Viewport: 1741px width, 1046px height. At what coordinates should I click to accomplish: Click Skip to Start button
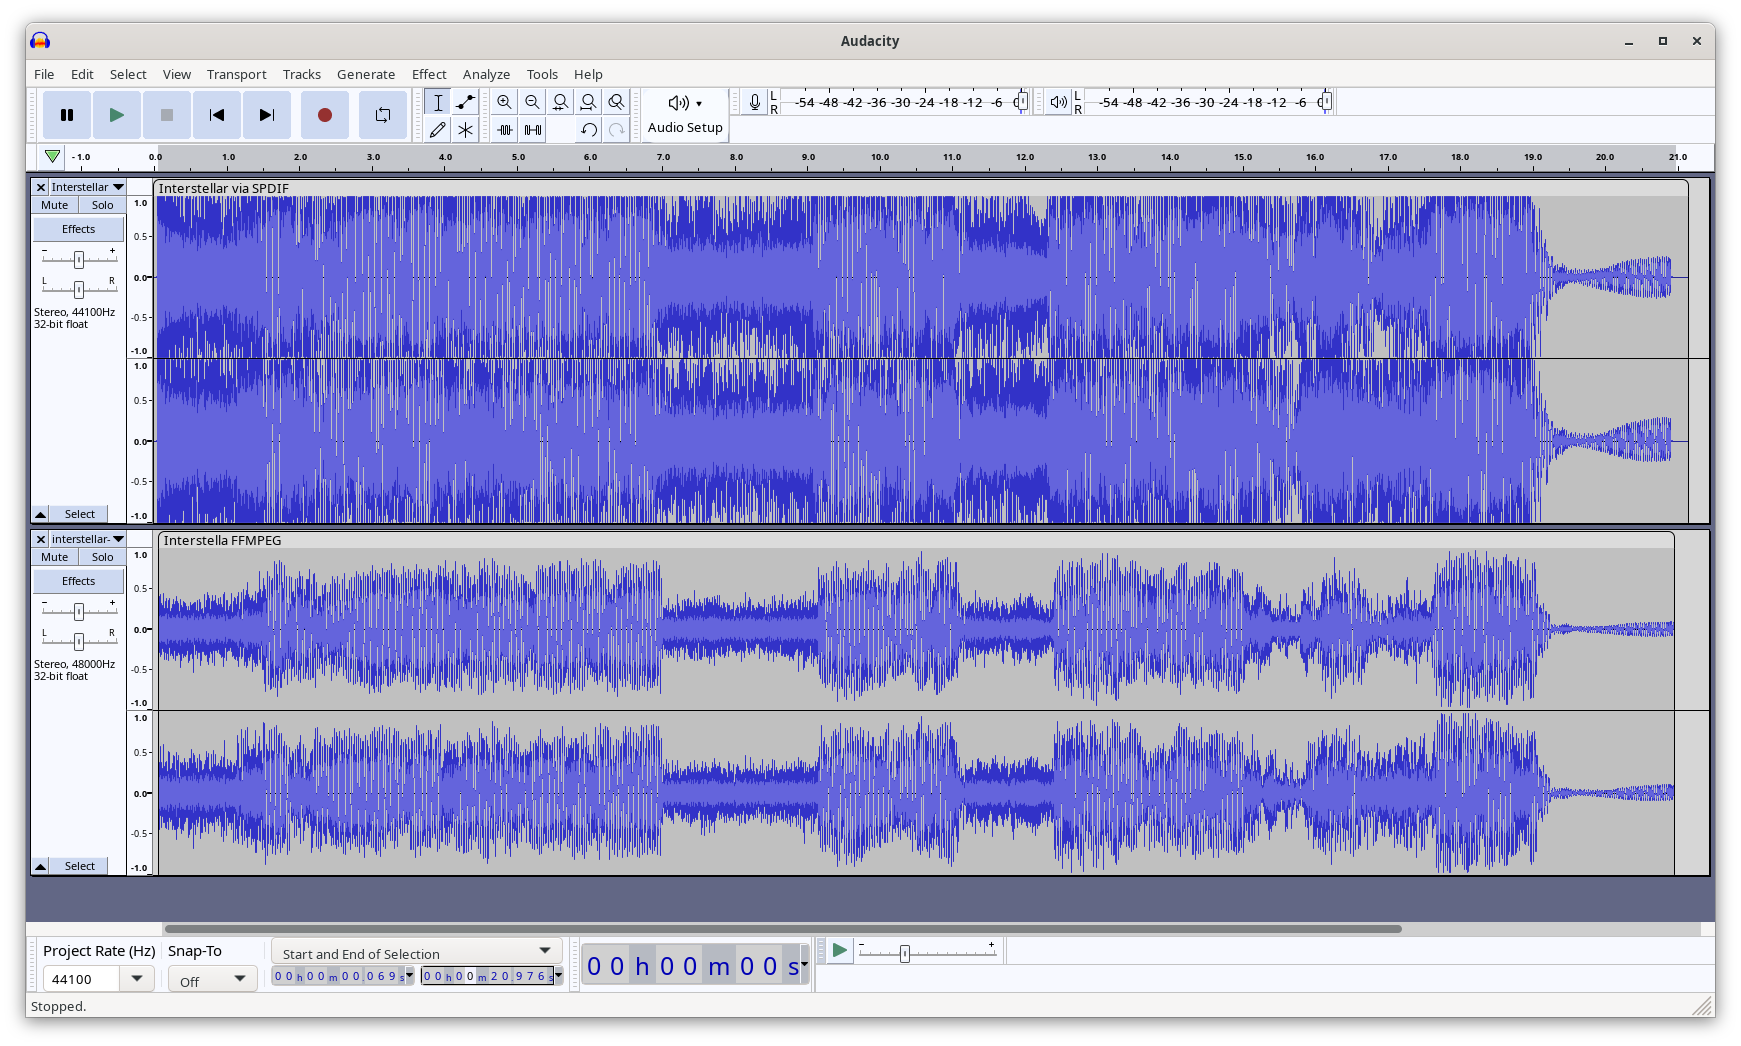[216, 115]
